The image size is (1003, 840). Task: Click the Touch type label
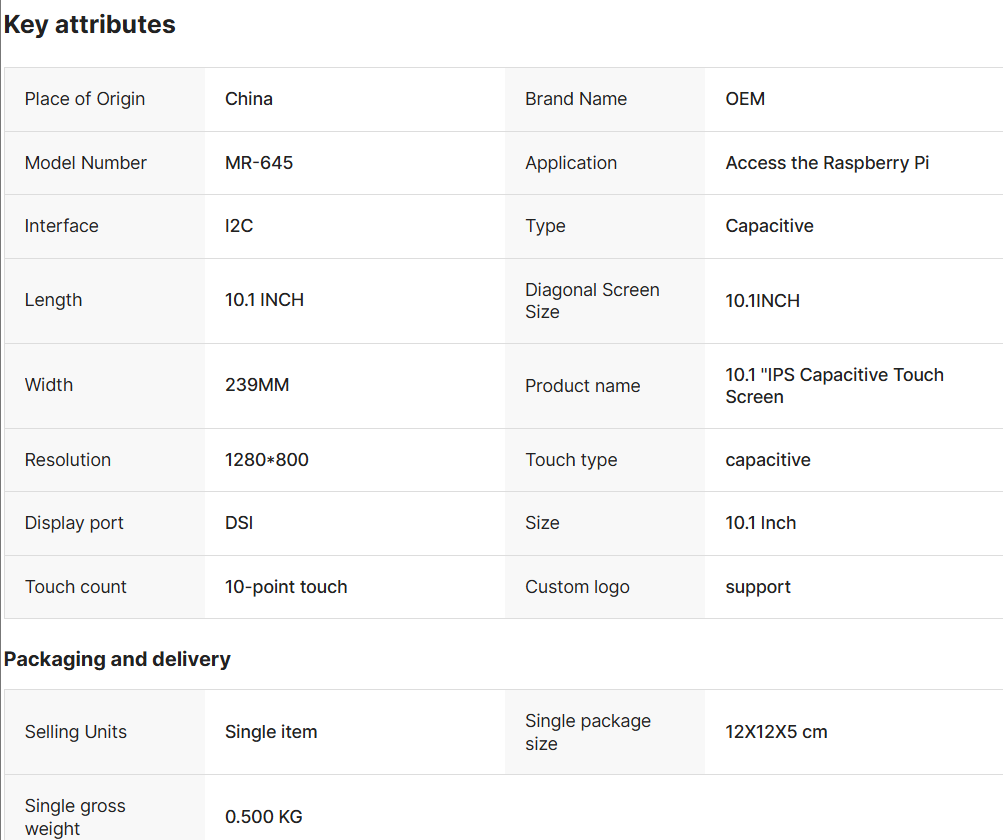[571, 460]
